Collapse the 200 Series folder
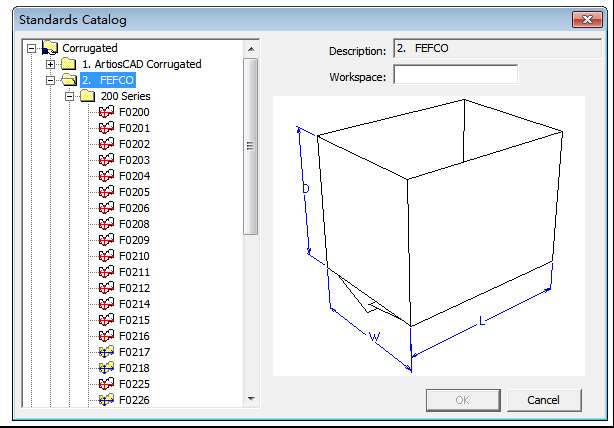This screenshot has height=428, width=614. coord(70,96)
